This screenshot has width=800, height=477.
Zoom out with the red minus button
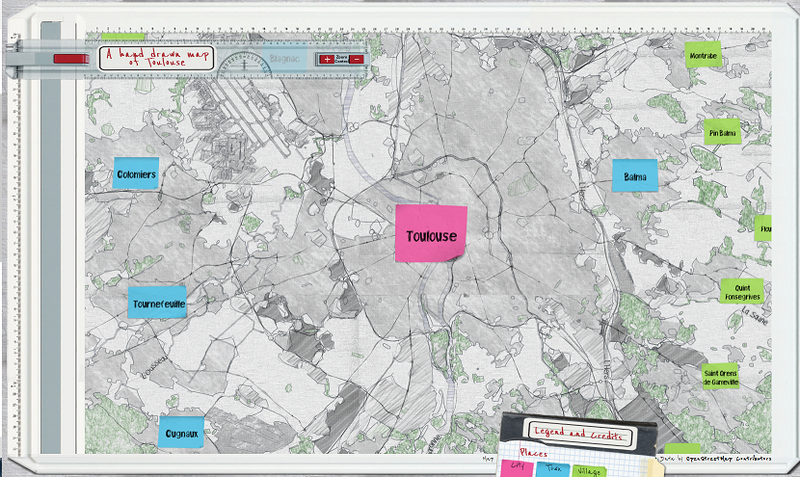point(356,60)
